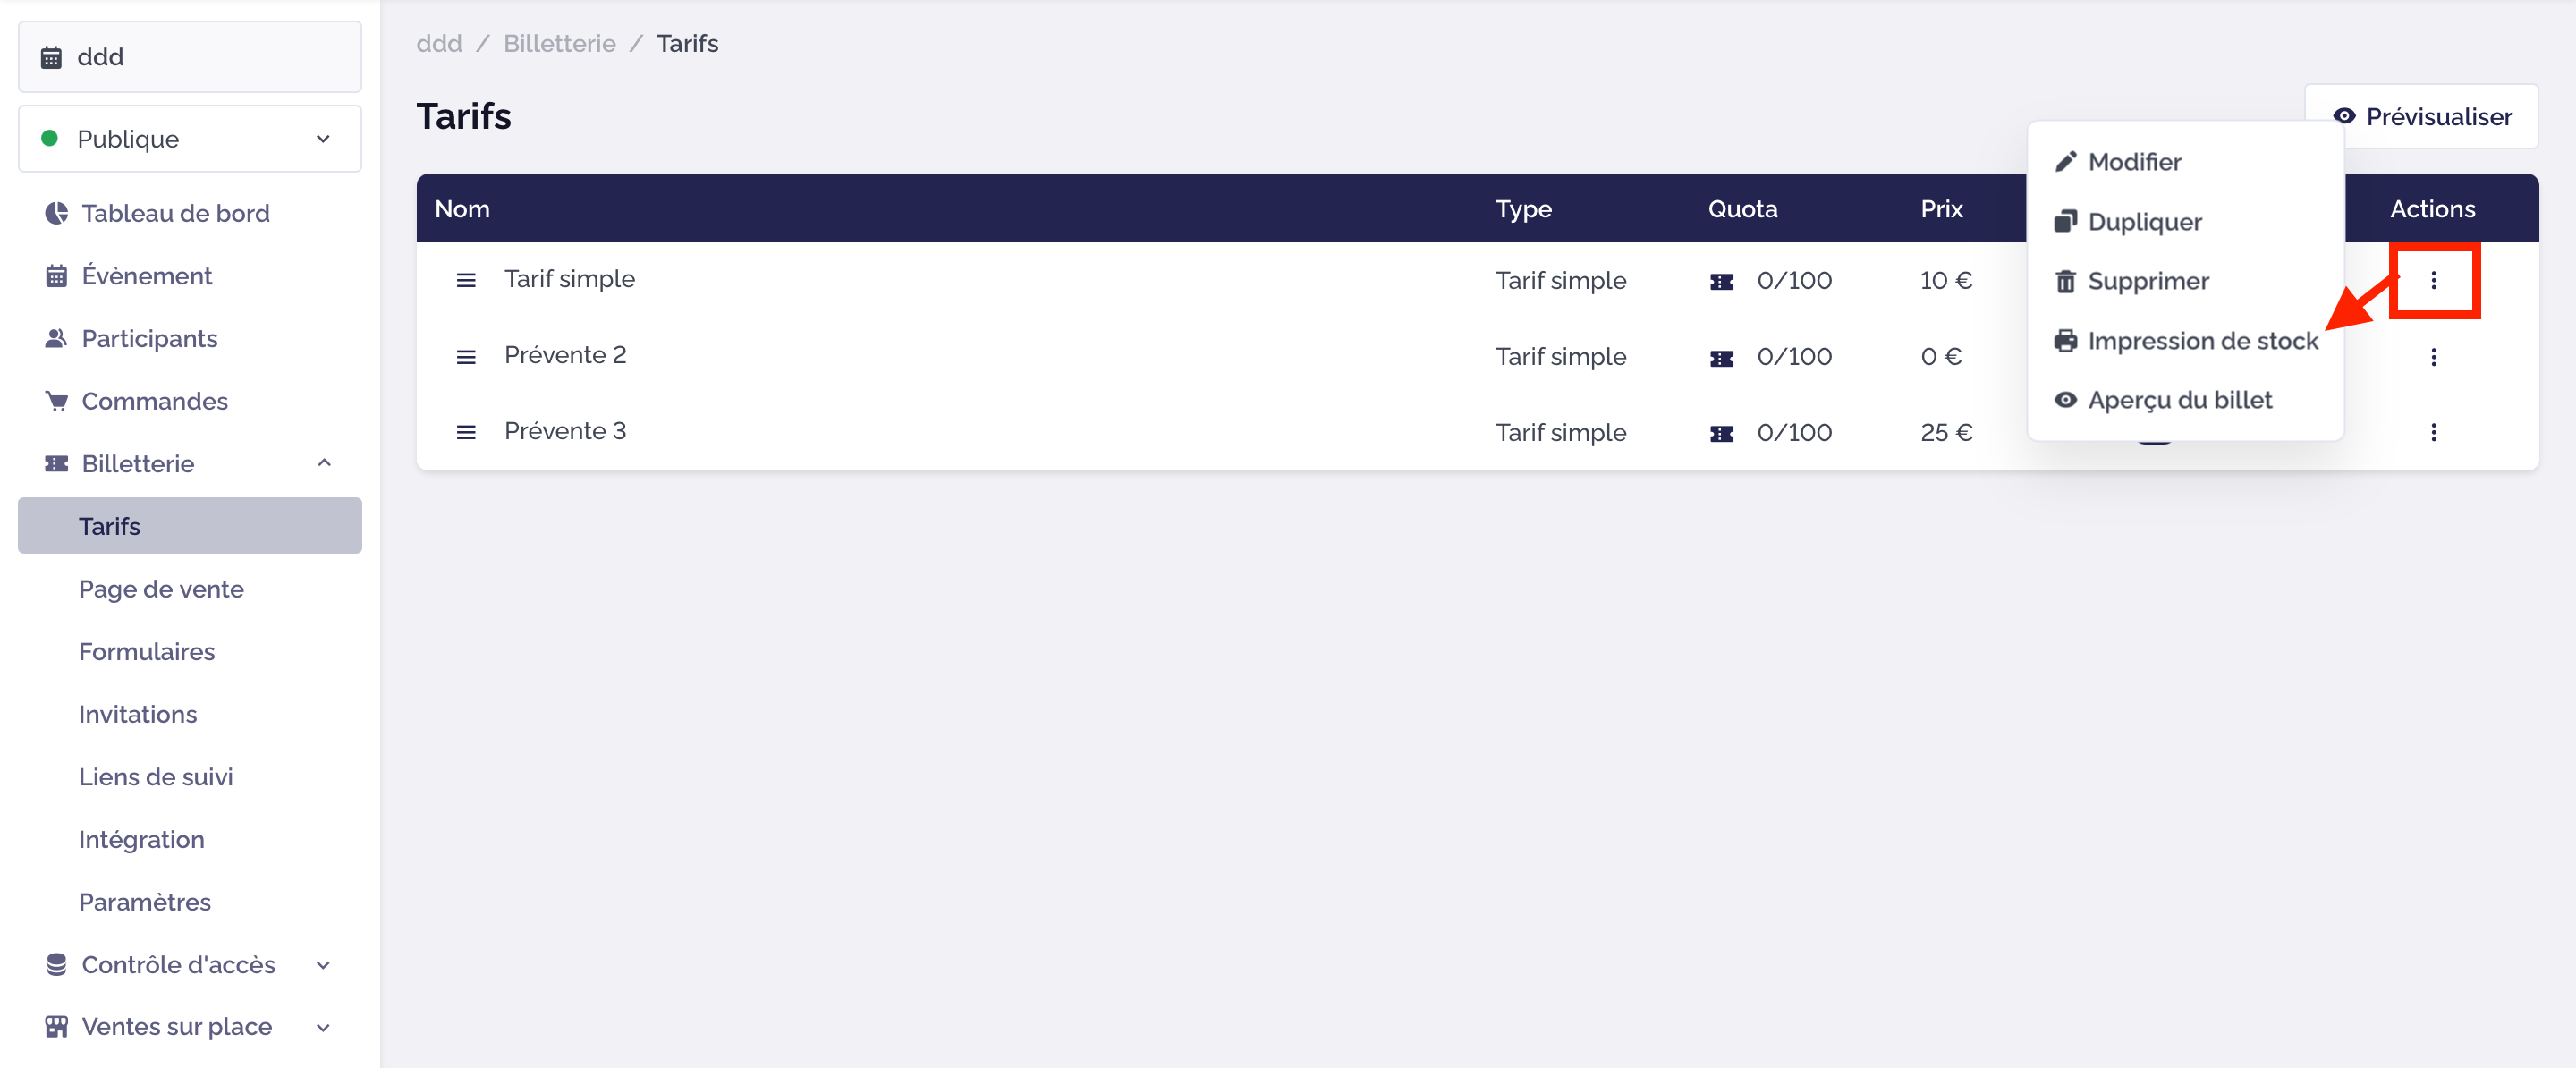This screenshot has height=1068, width=2576.
Task: Select Aperçu du billet menu entry
Action: (x=2185, y=400)
